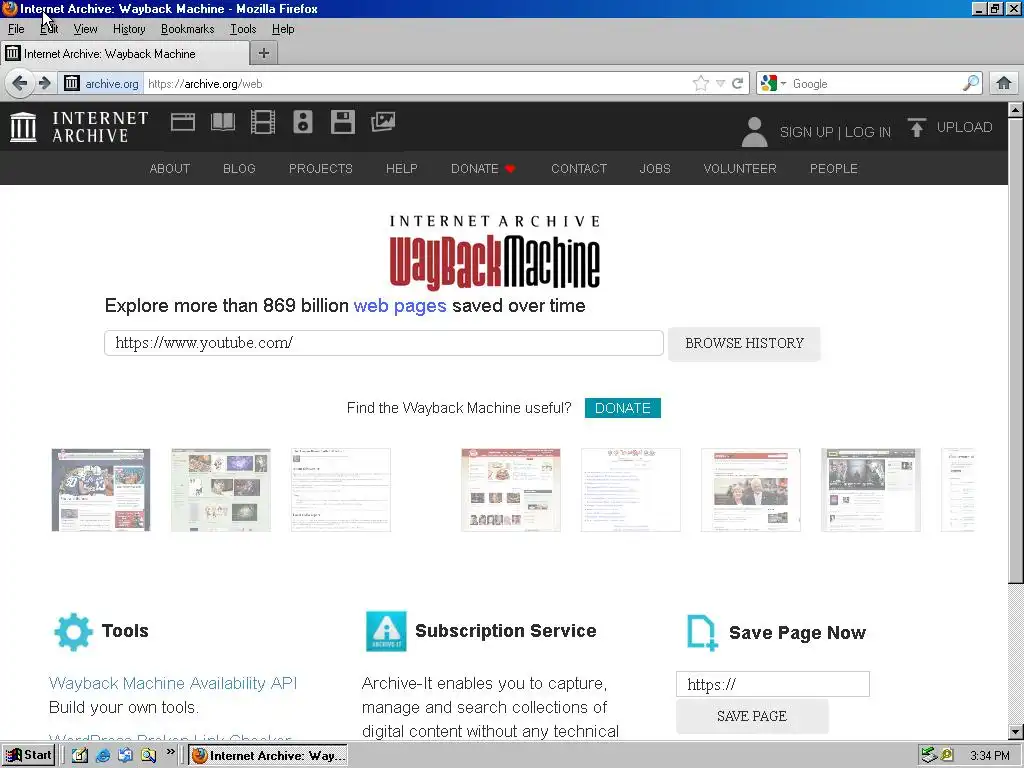The width and height of the screenshot is (1024, 768).
Task: Click the Google search box
Action: pos(875,84)
